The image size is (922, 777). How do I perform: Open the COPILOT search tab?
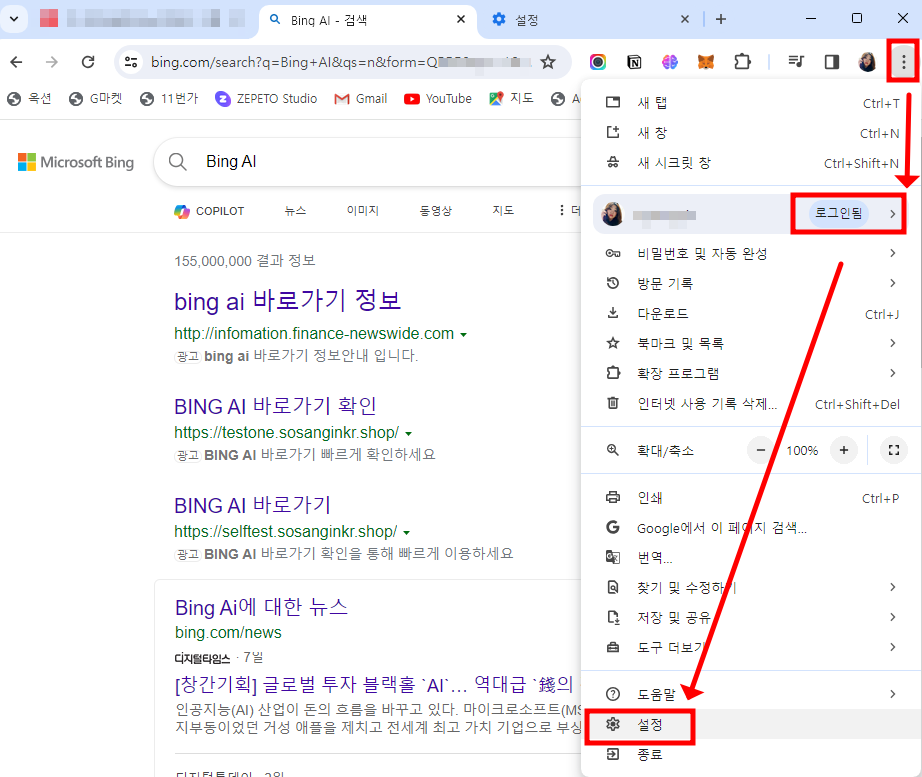pyautogui.click(x=209, y=211)
